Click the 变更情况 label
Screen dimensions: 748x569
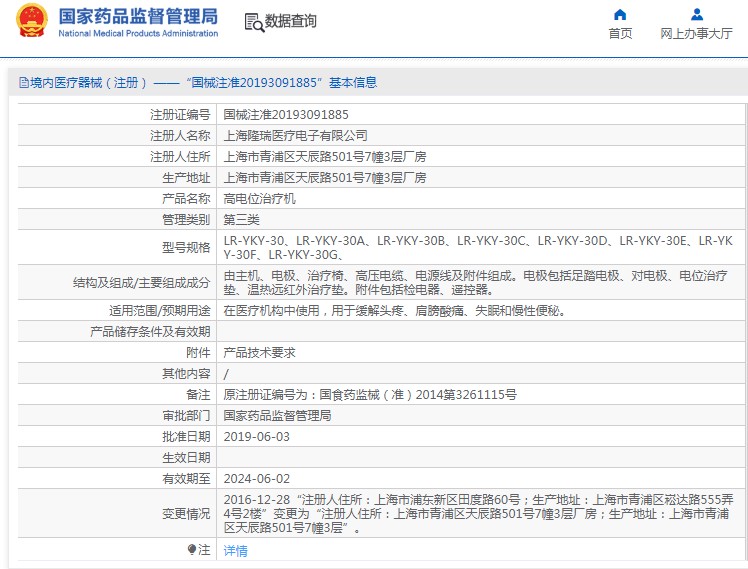[x=186, y=514]
